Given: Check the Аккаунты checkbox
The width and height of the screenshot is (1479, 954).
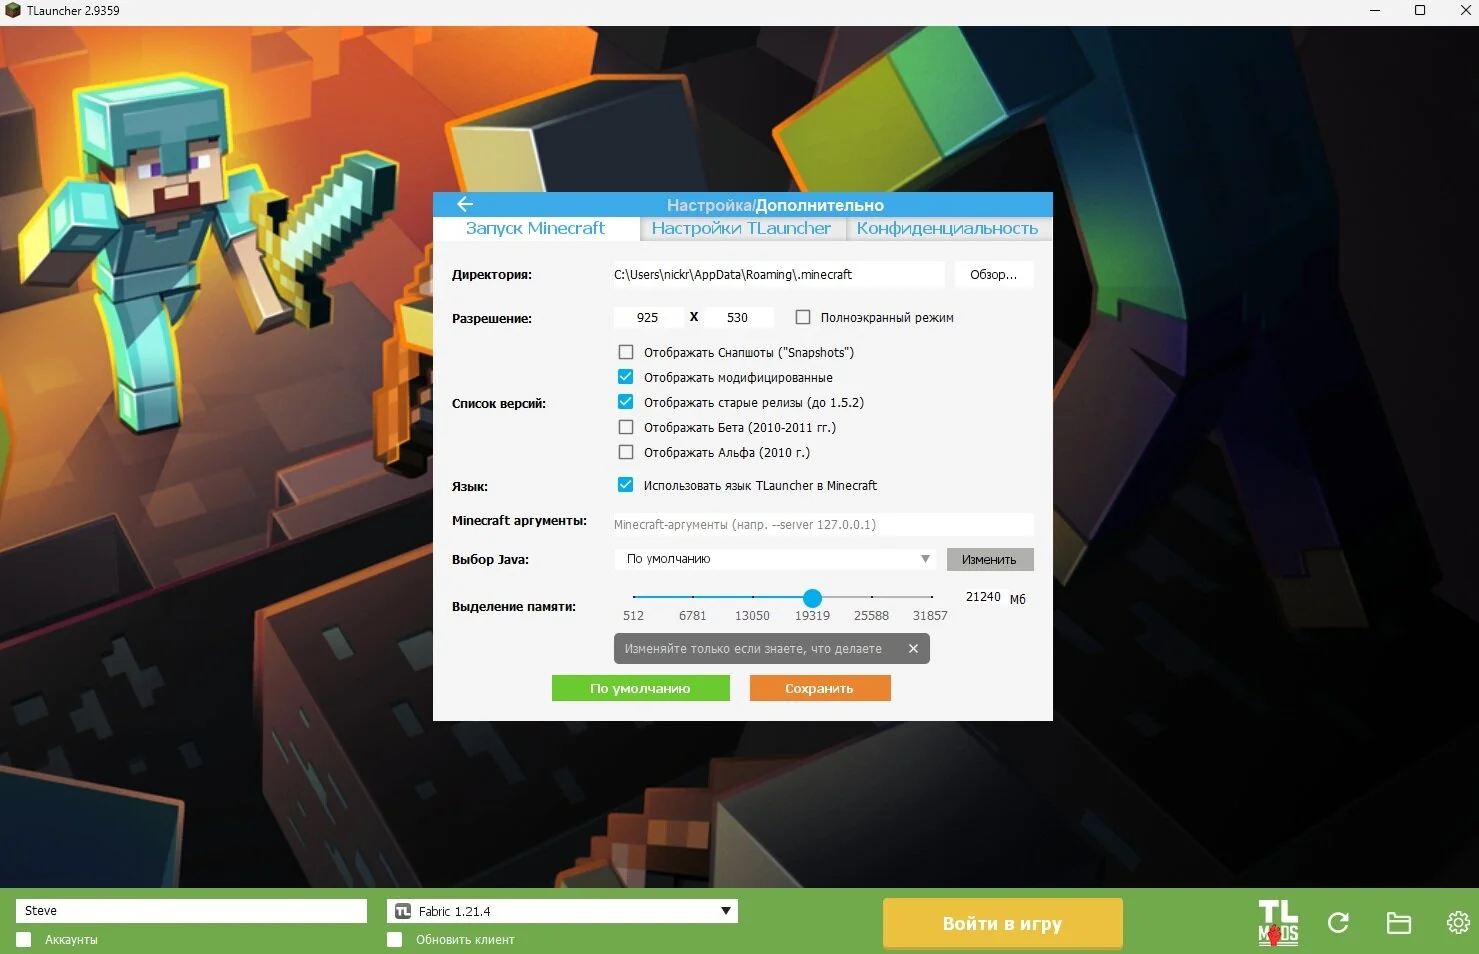Looking at the screenshot, I should [x=24, y=940].
